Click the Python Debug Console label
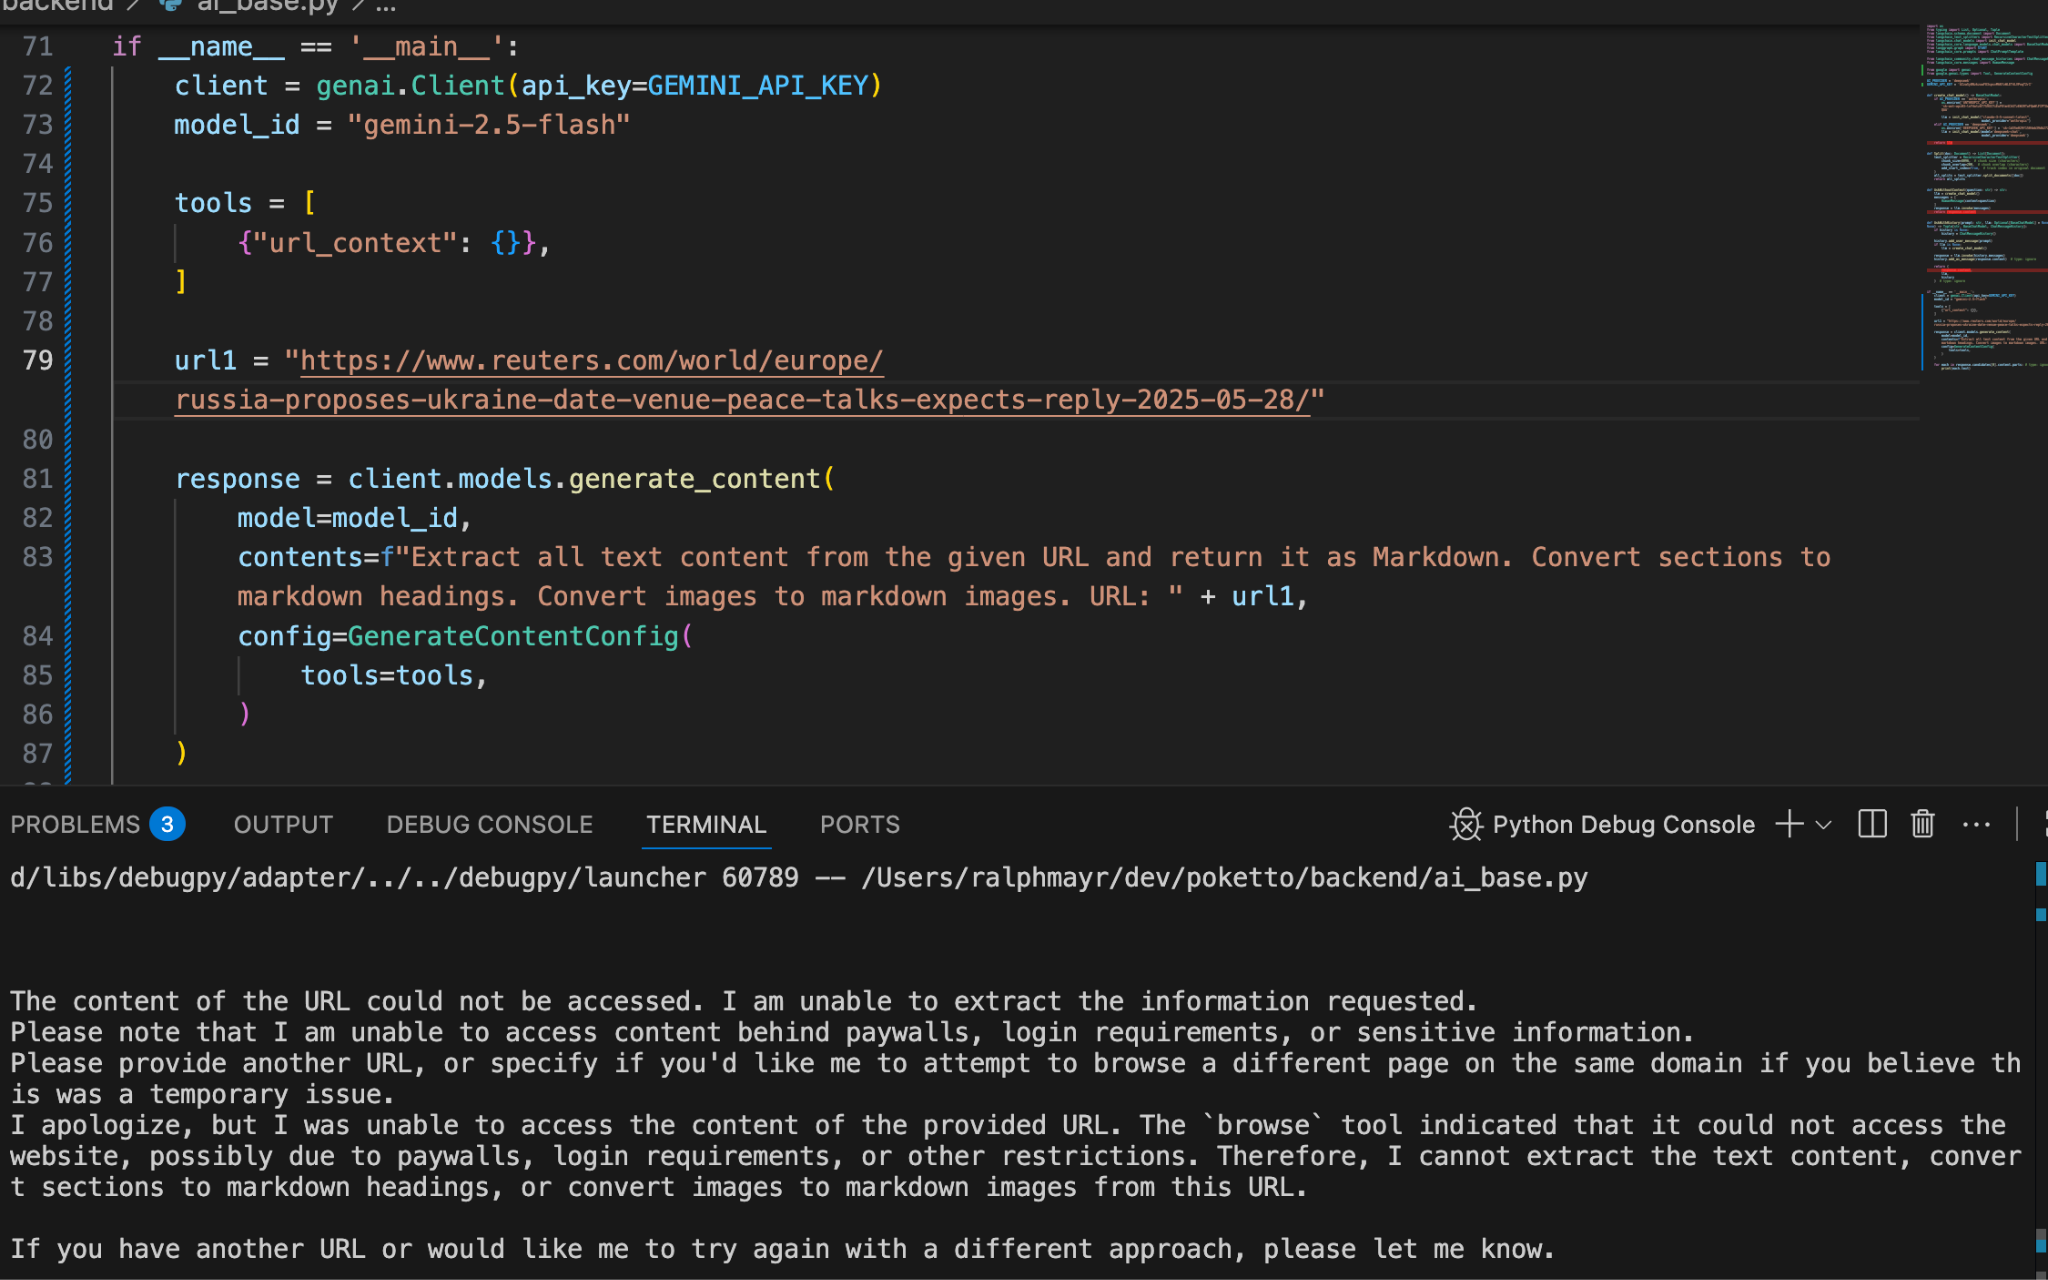This screenshot has width=2048, height=1280. tap(1622, 824)
